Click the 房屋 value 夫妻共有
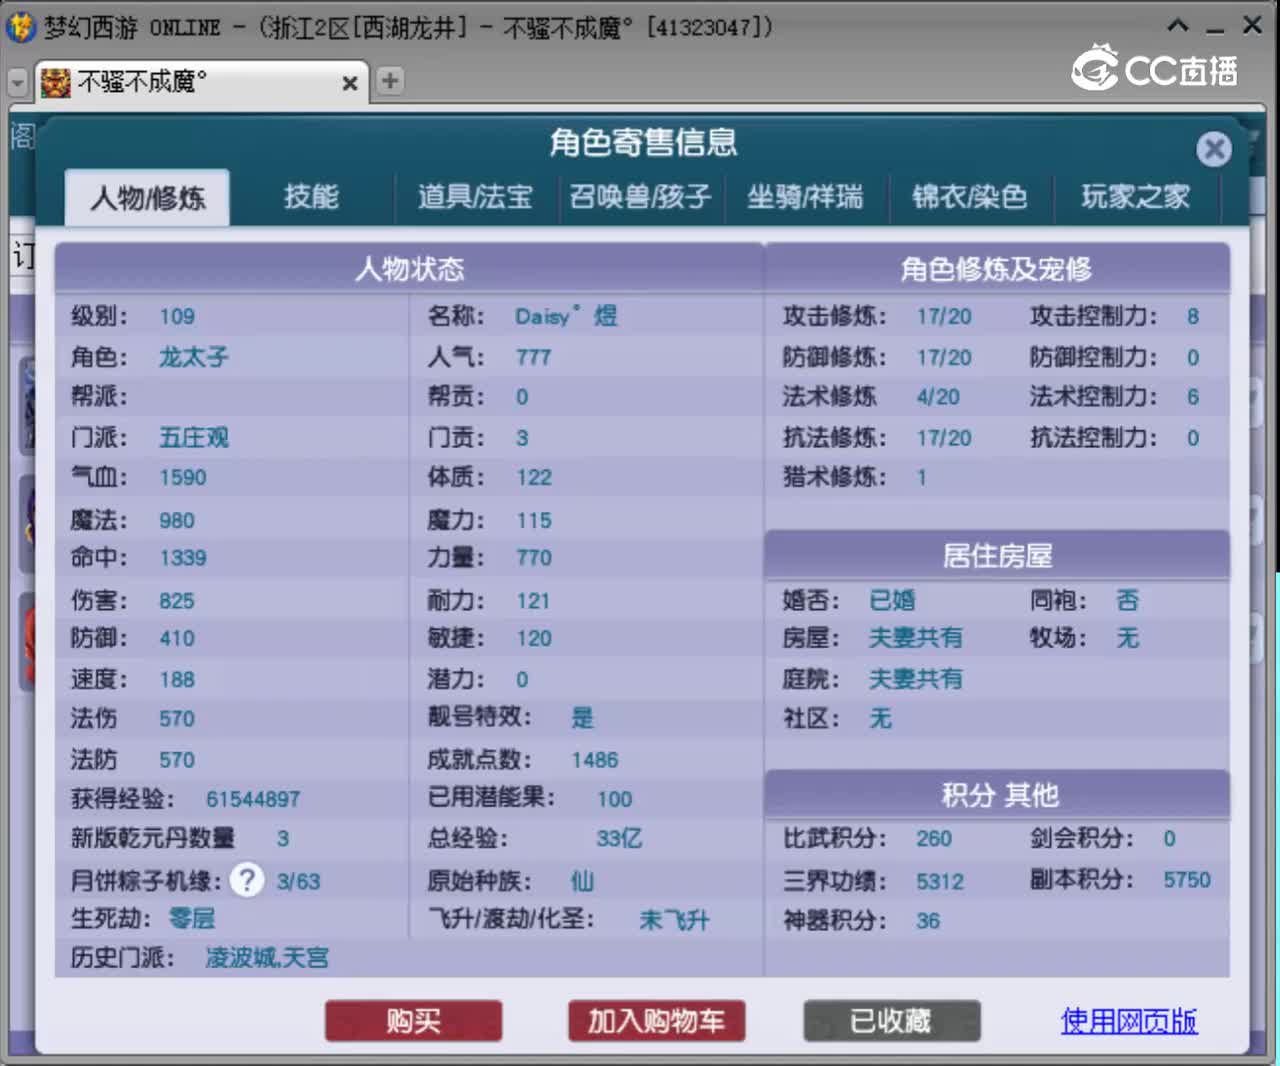Image resolution: width=1280 pixels, height=1066 pixels. point(916,638)
